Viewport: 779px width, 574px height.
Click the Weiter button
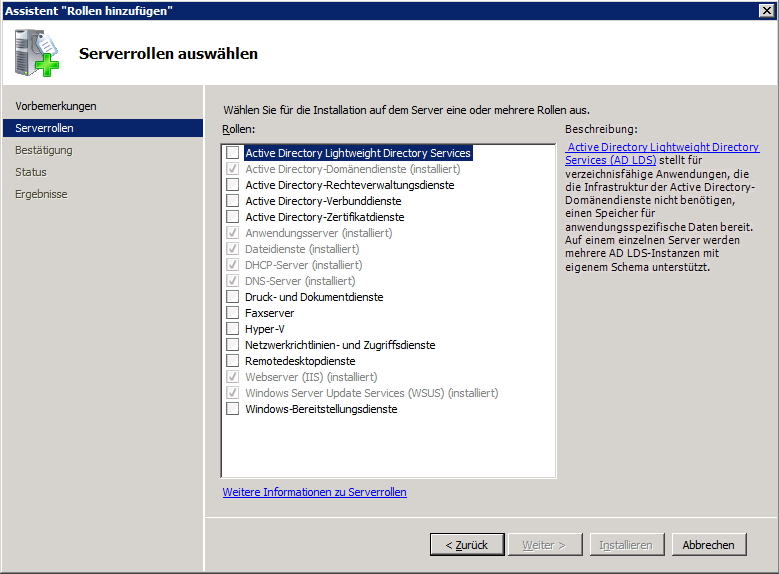545,545
